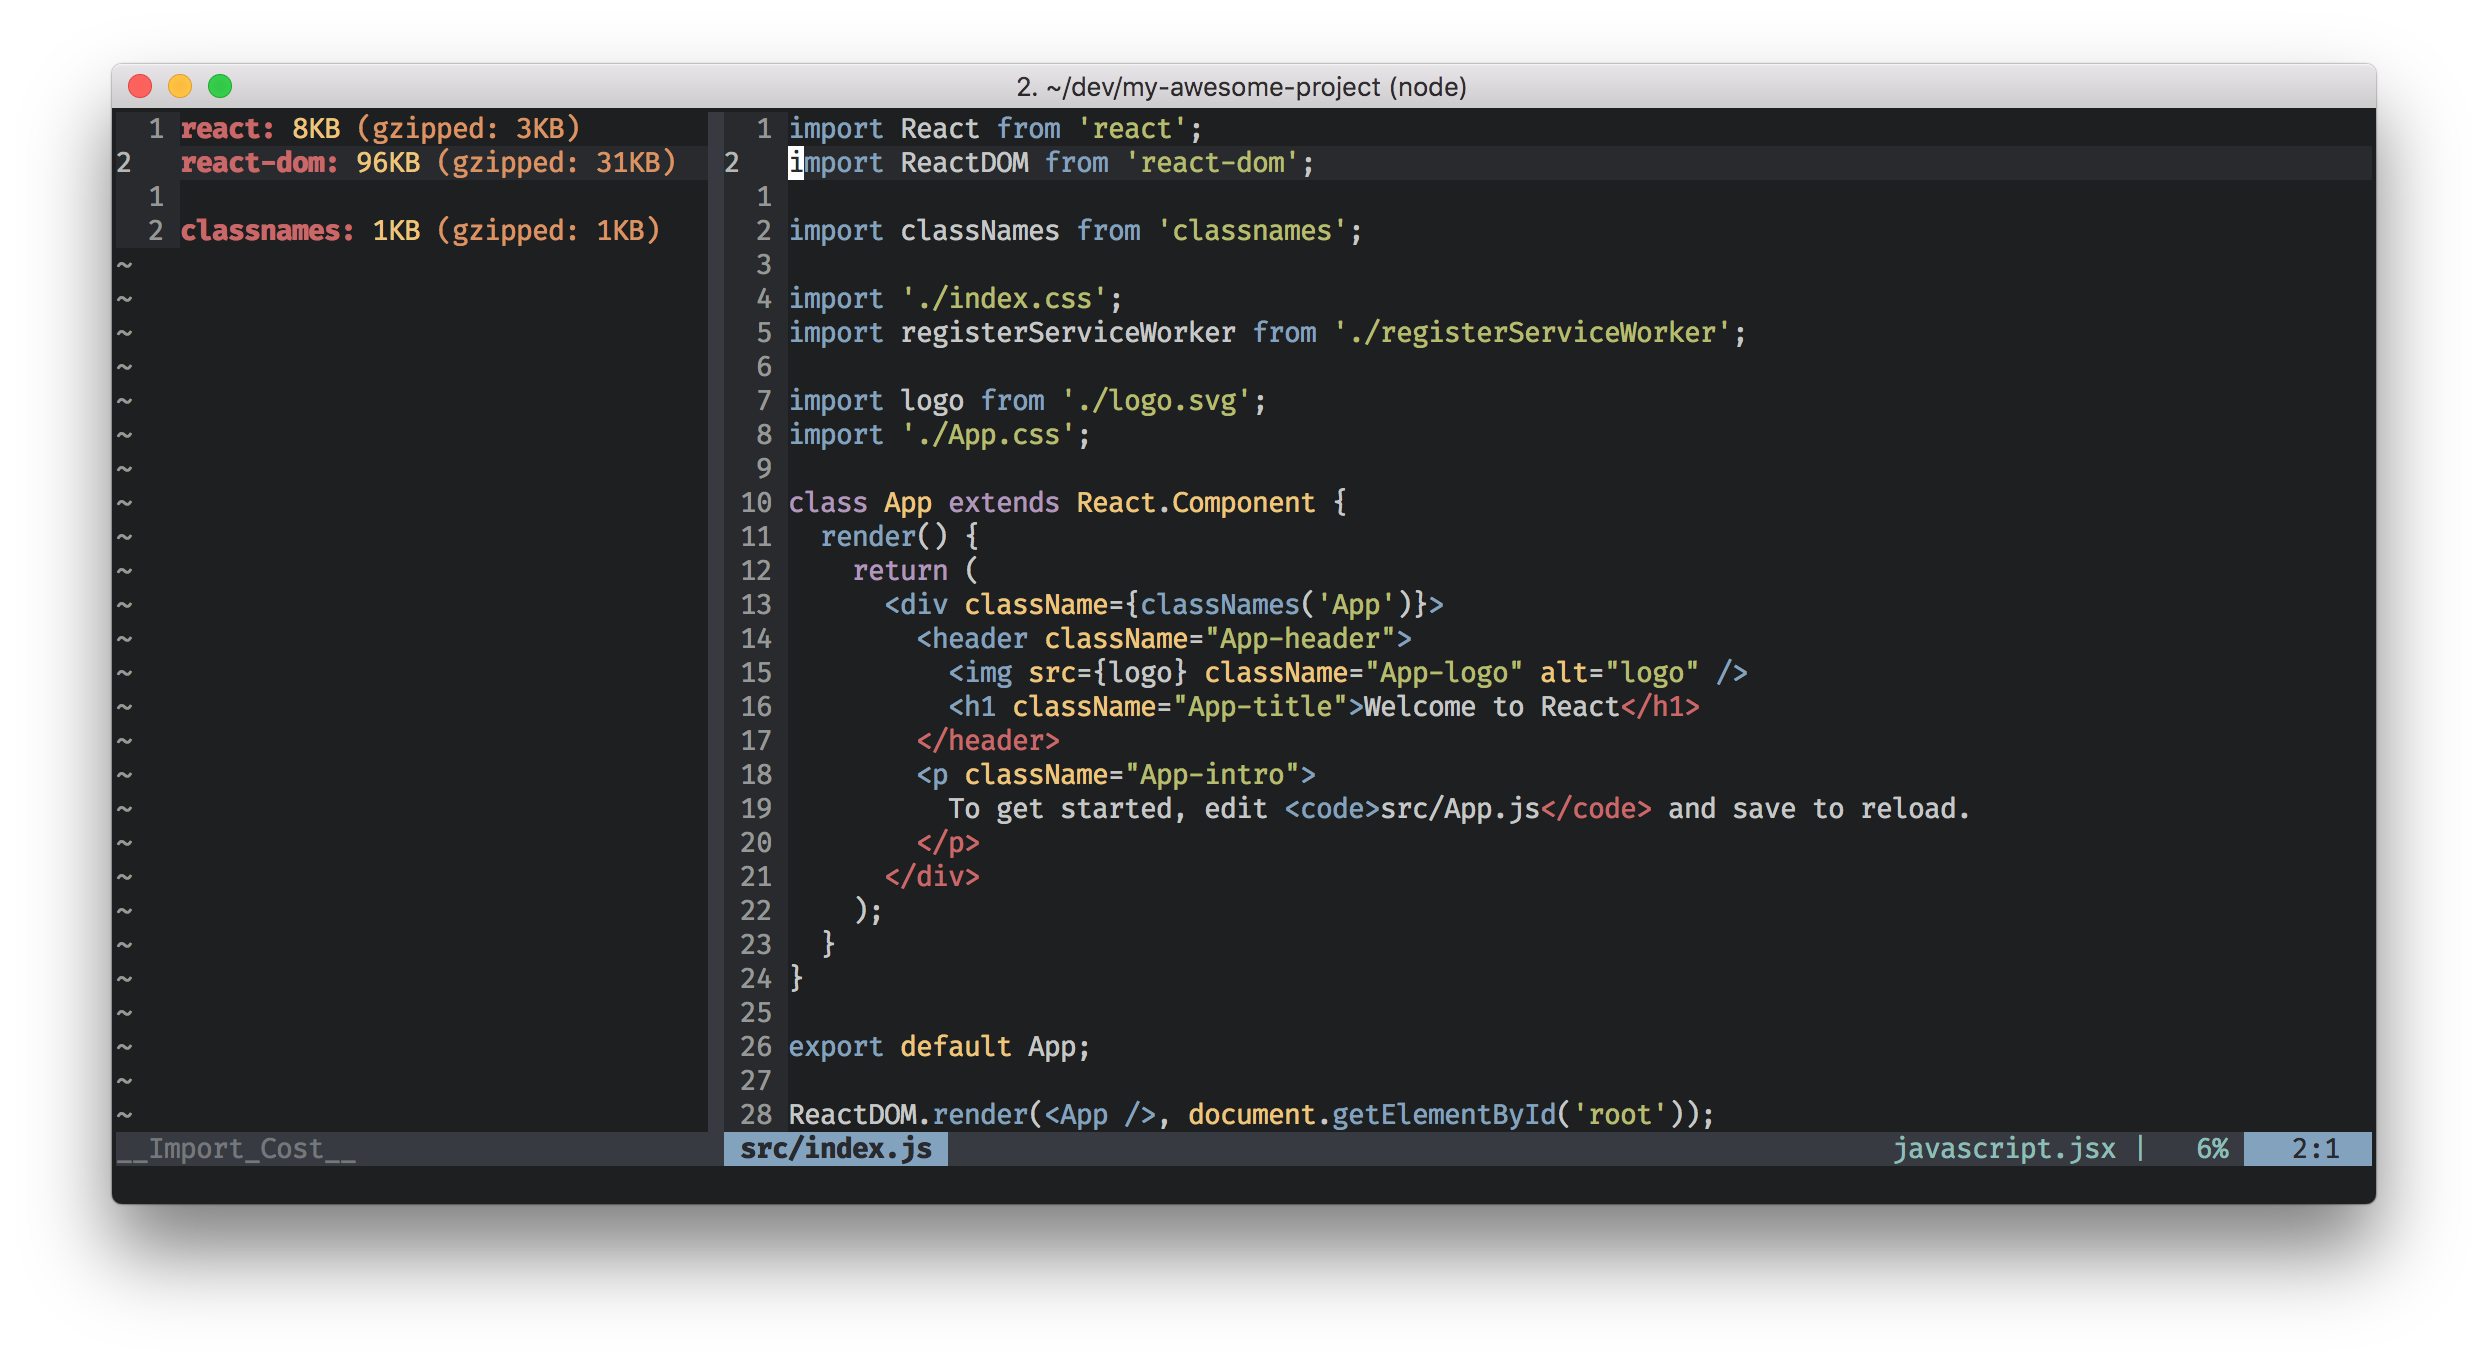Click the react-dom 96KB import cost line
Screen dimensions: 2488x1364
(428, 162)
